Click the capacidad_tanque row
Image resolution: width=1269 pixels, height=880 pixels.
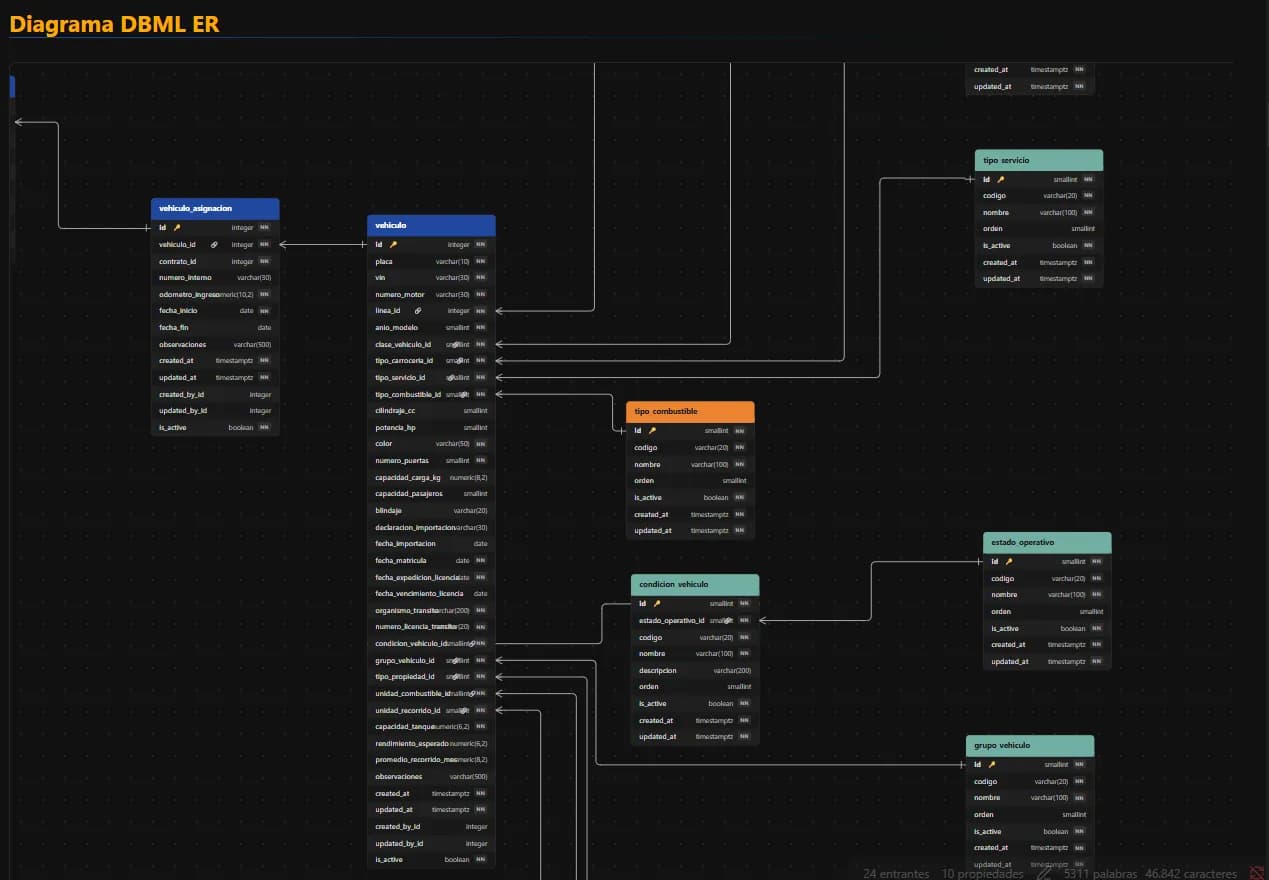431,727
